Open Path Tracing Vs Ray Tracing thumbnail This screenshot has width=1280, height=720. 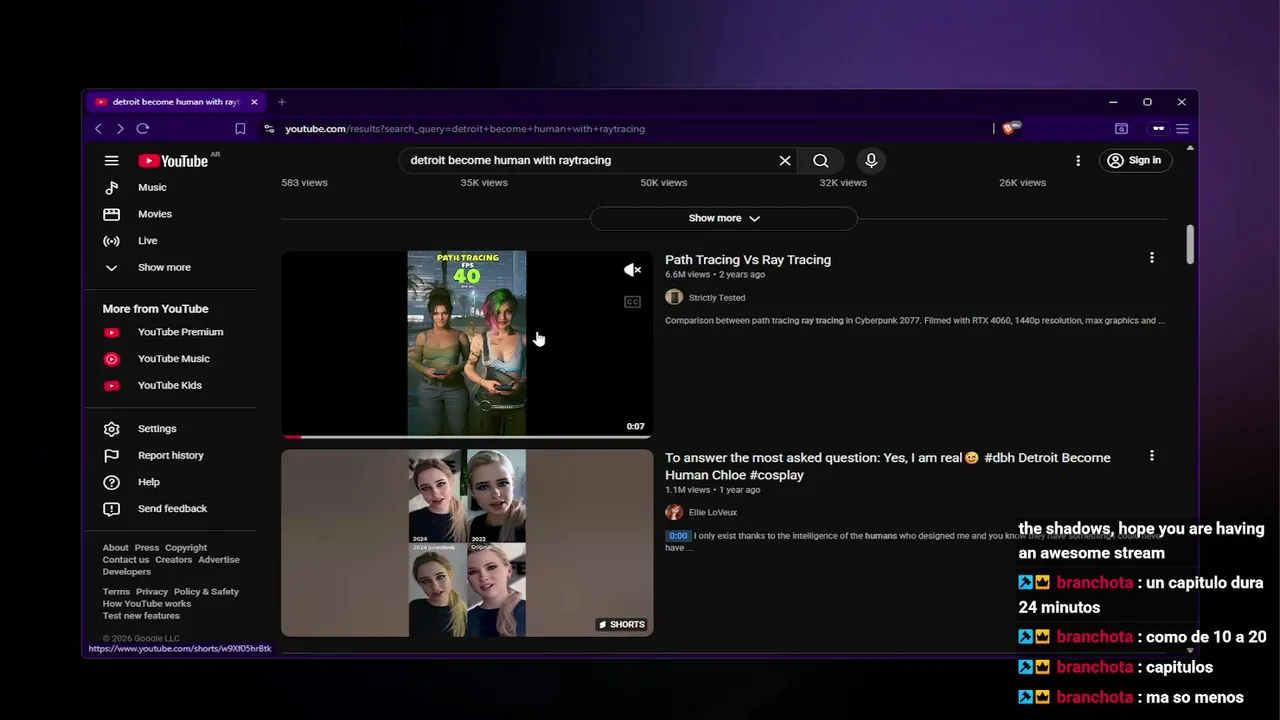pos(467,344)
